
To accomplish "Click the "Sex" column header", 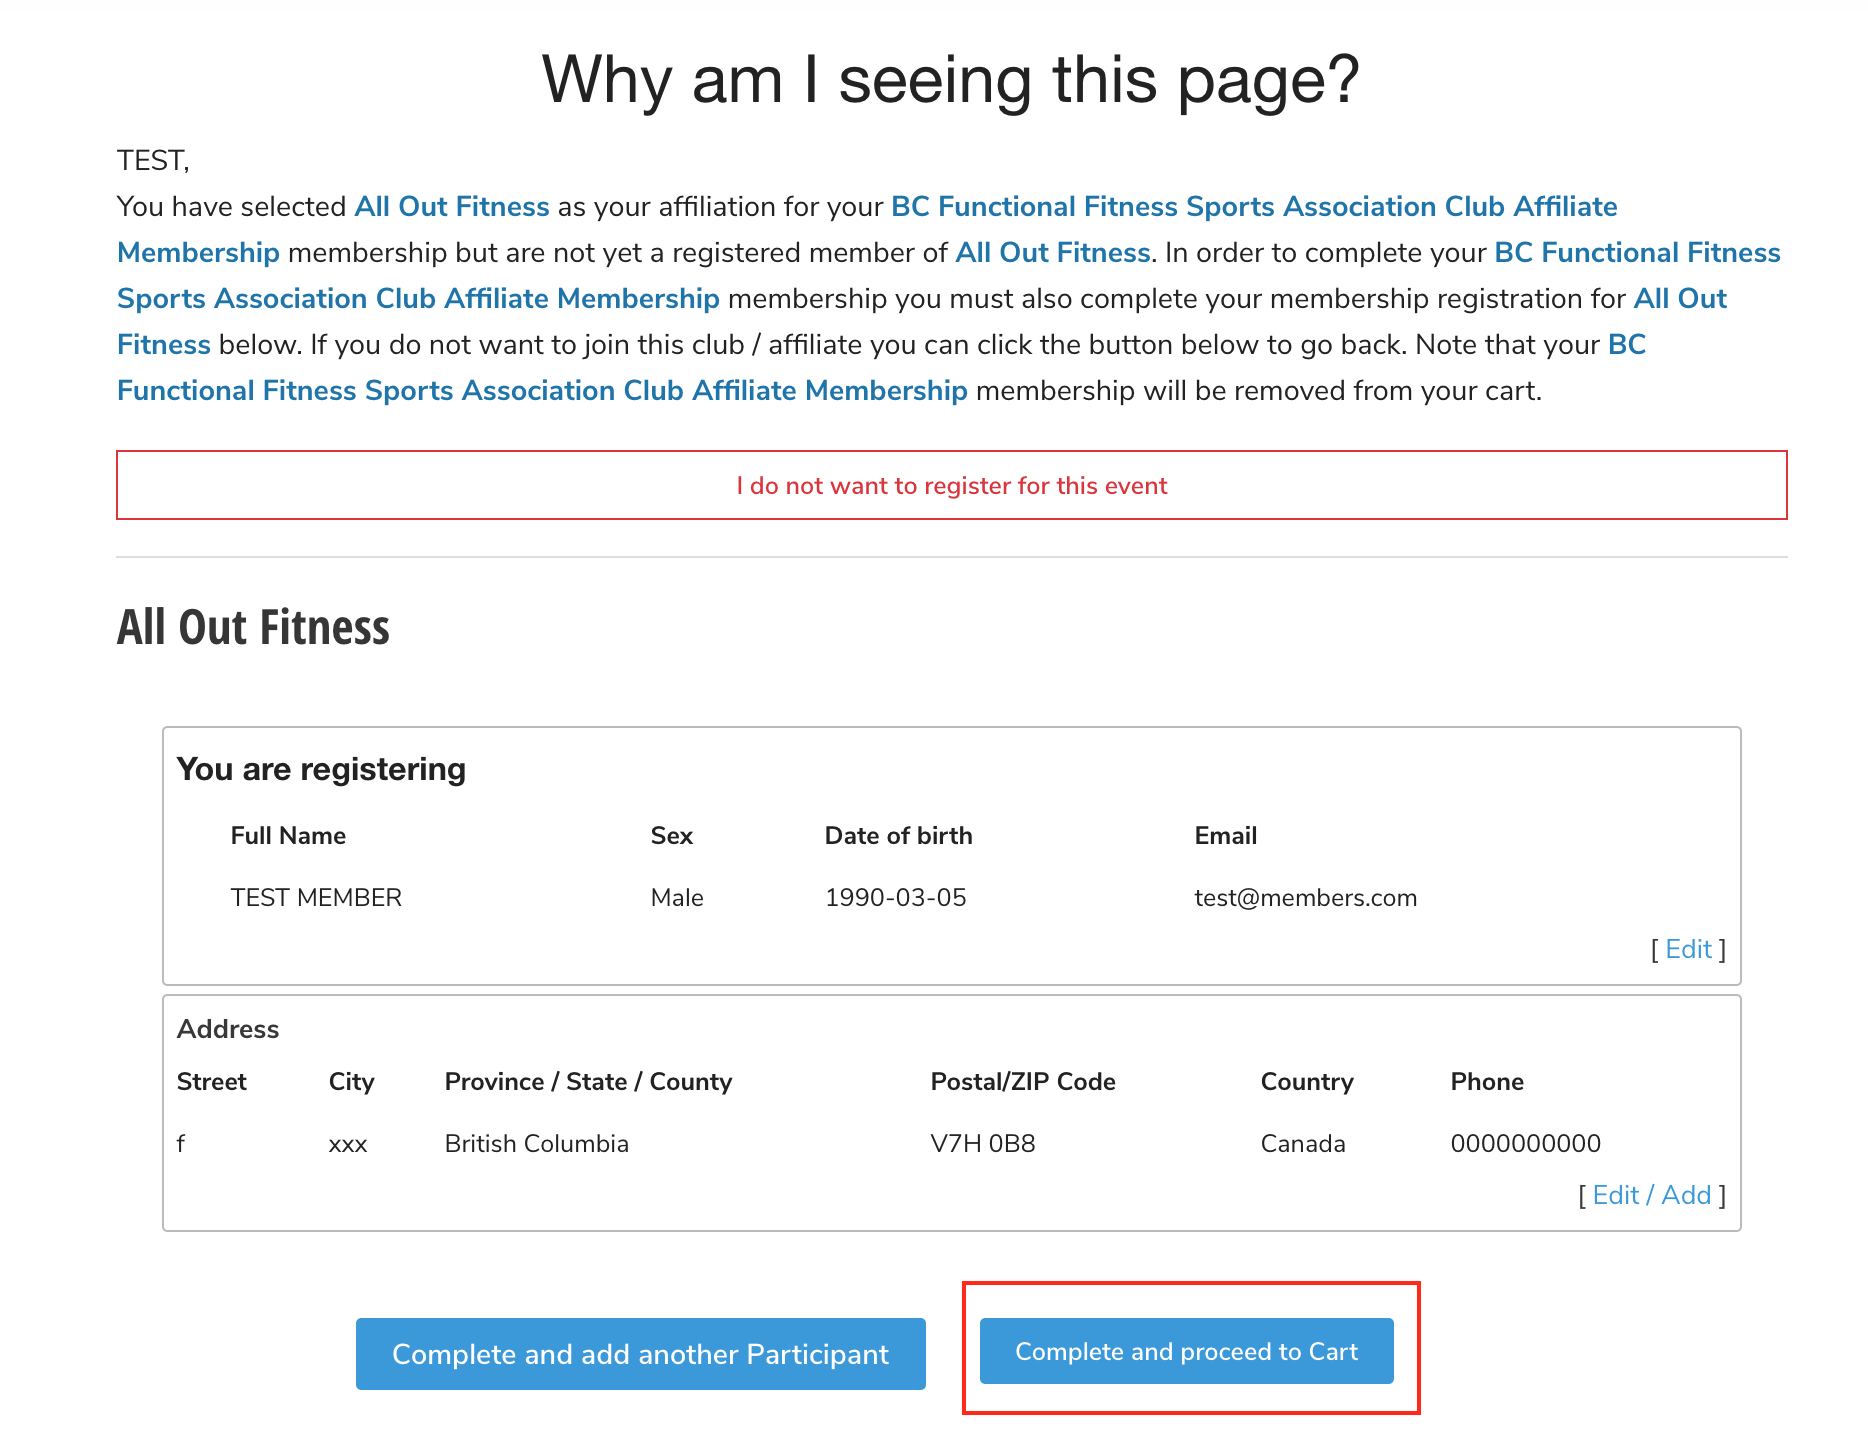I will point(672,836).
